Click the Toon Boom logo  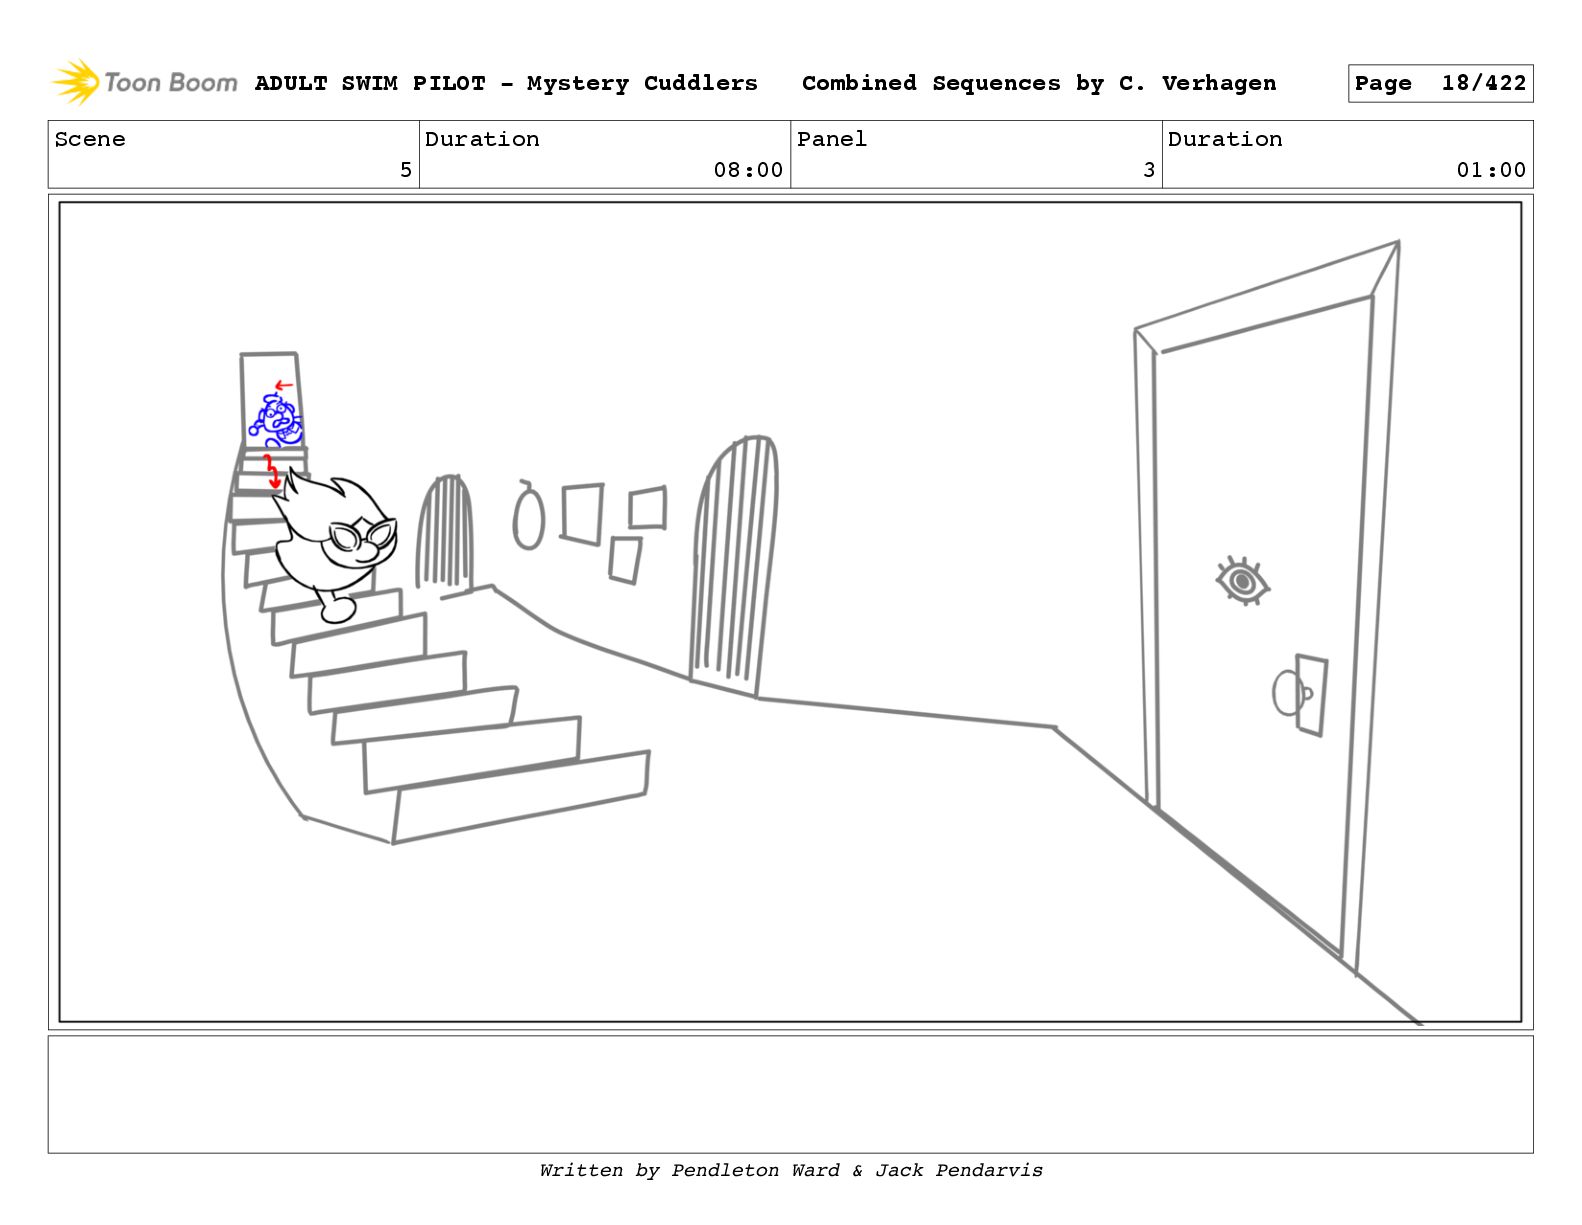click(x=145, y=82)
